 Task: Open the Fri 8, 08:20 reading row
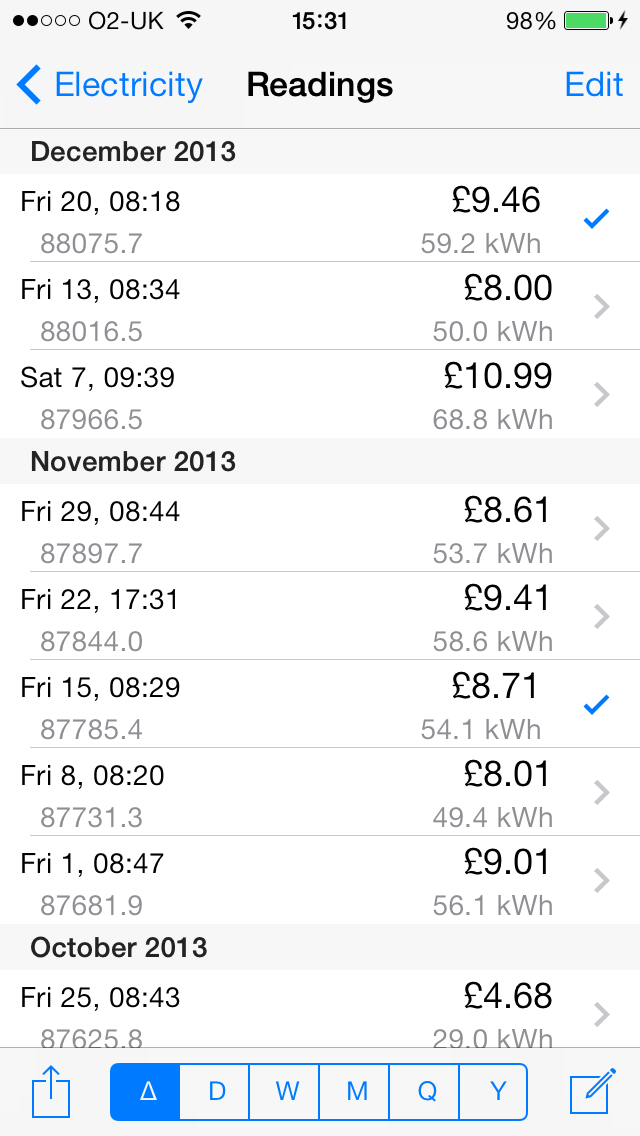(300, 793)
